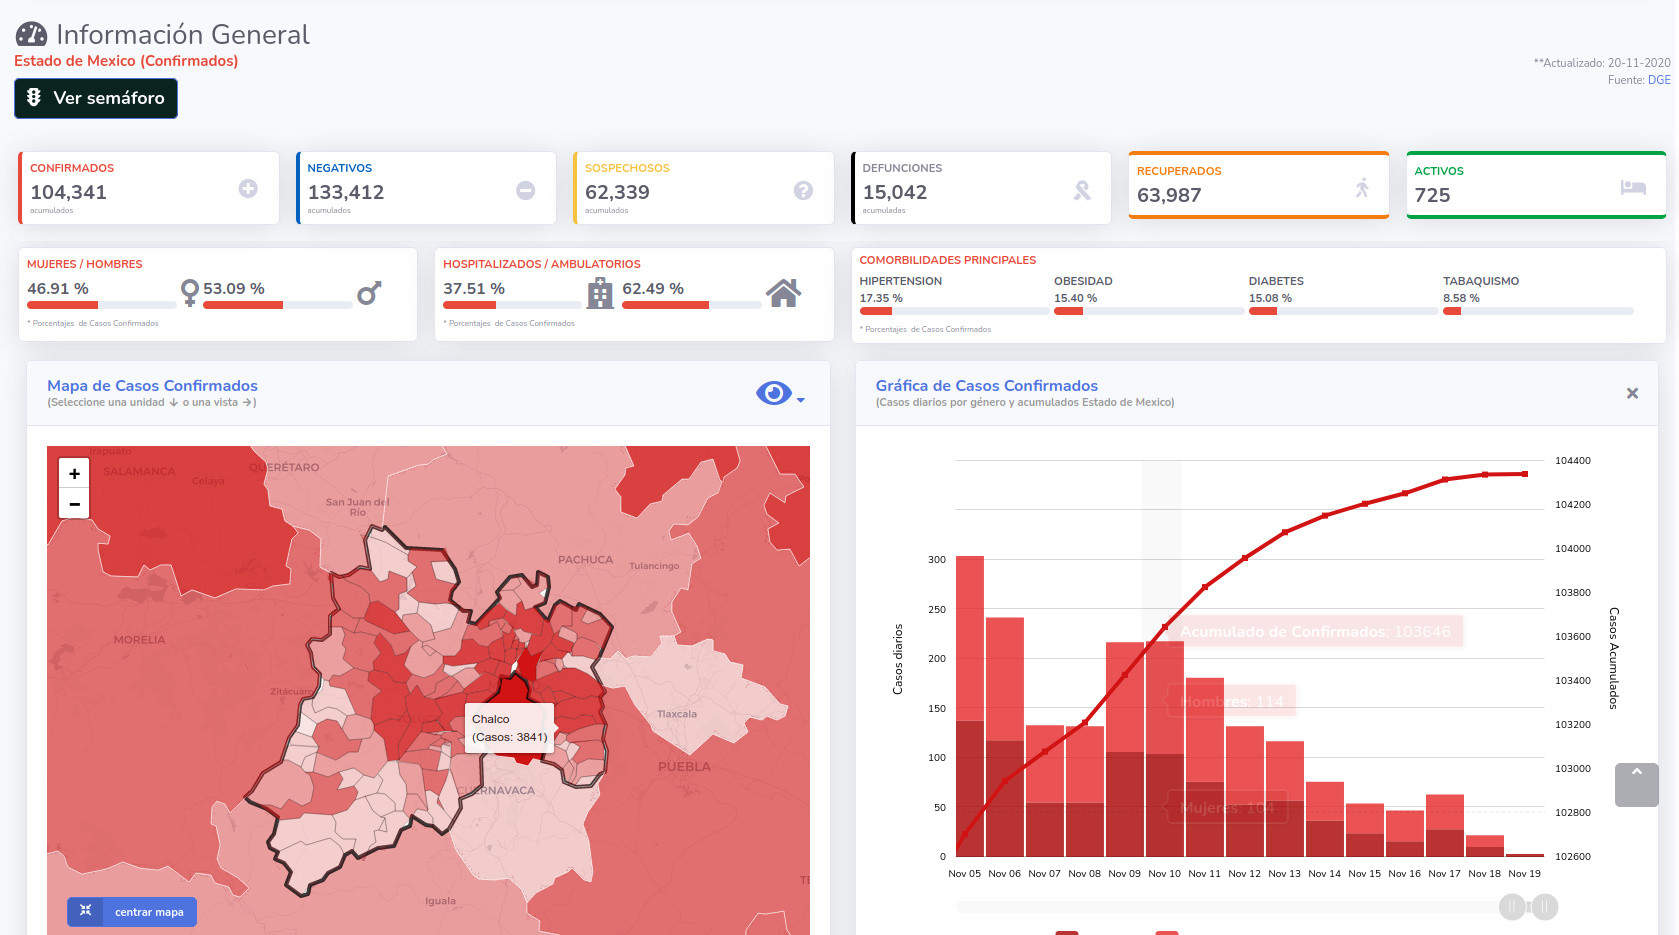This screenshot has height=935, width=1679.
Task: Click the hospital building icon
Action: (600, 293)
